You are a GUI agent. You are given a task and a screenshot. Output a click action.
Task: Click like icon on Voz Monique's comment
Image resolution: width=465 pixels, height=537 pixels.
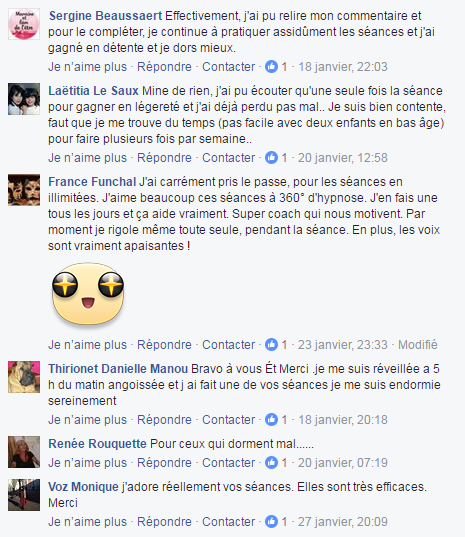coord(271,522)
